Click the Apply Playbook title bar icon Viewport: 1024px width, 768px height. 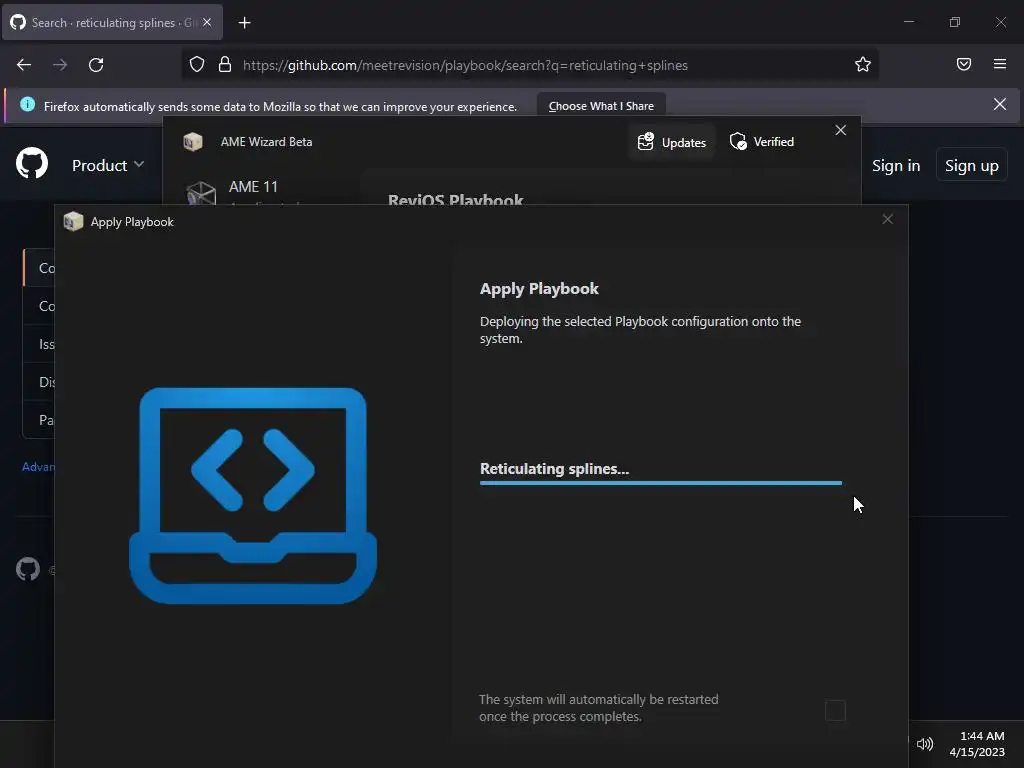73,221
